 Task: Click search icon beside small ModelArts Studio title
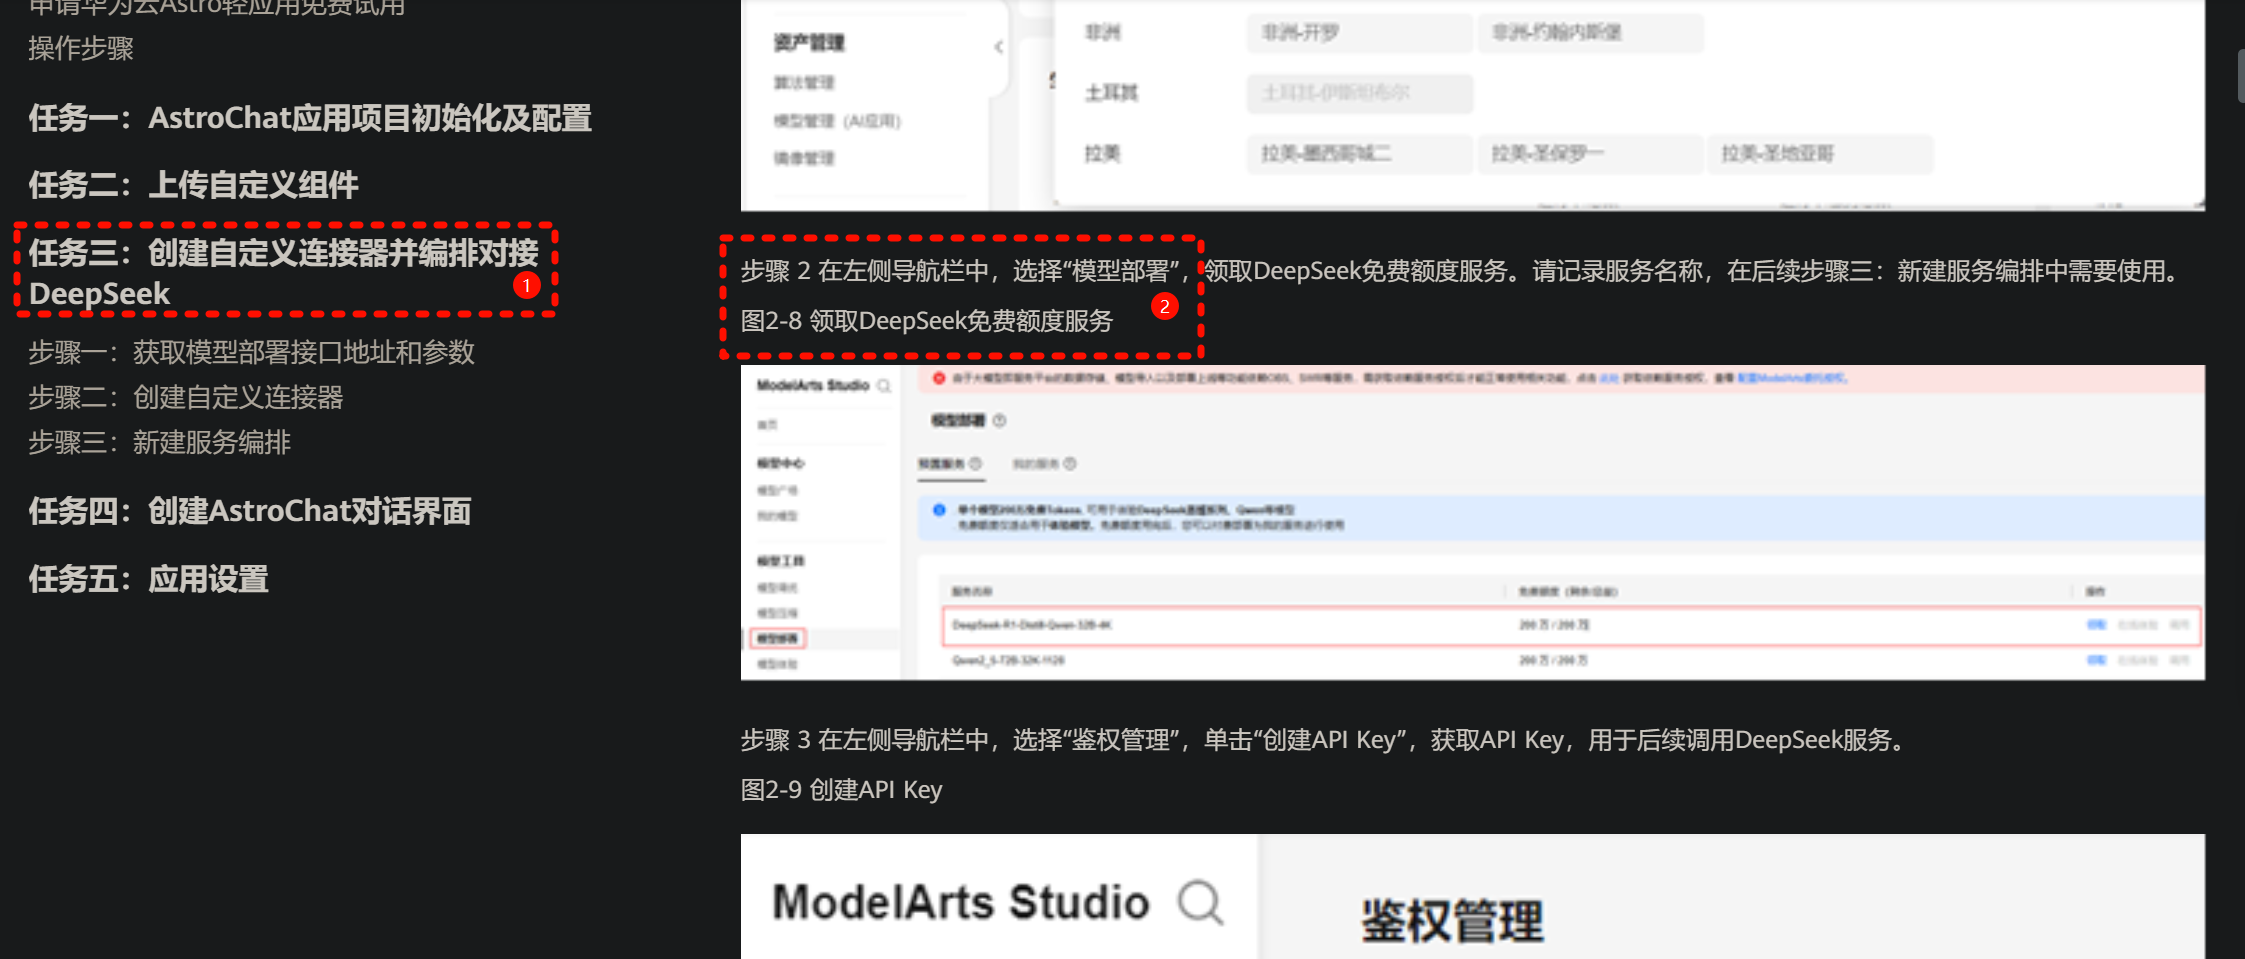[x=884, y=386]
